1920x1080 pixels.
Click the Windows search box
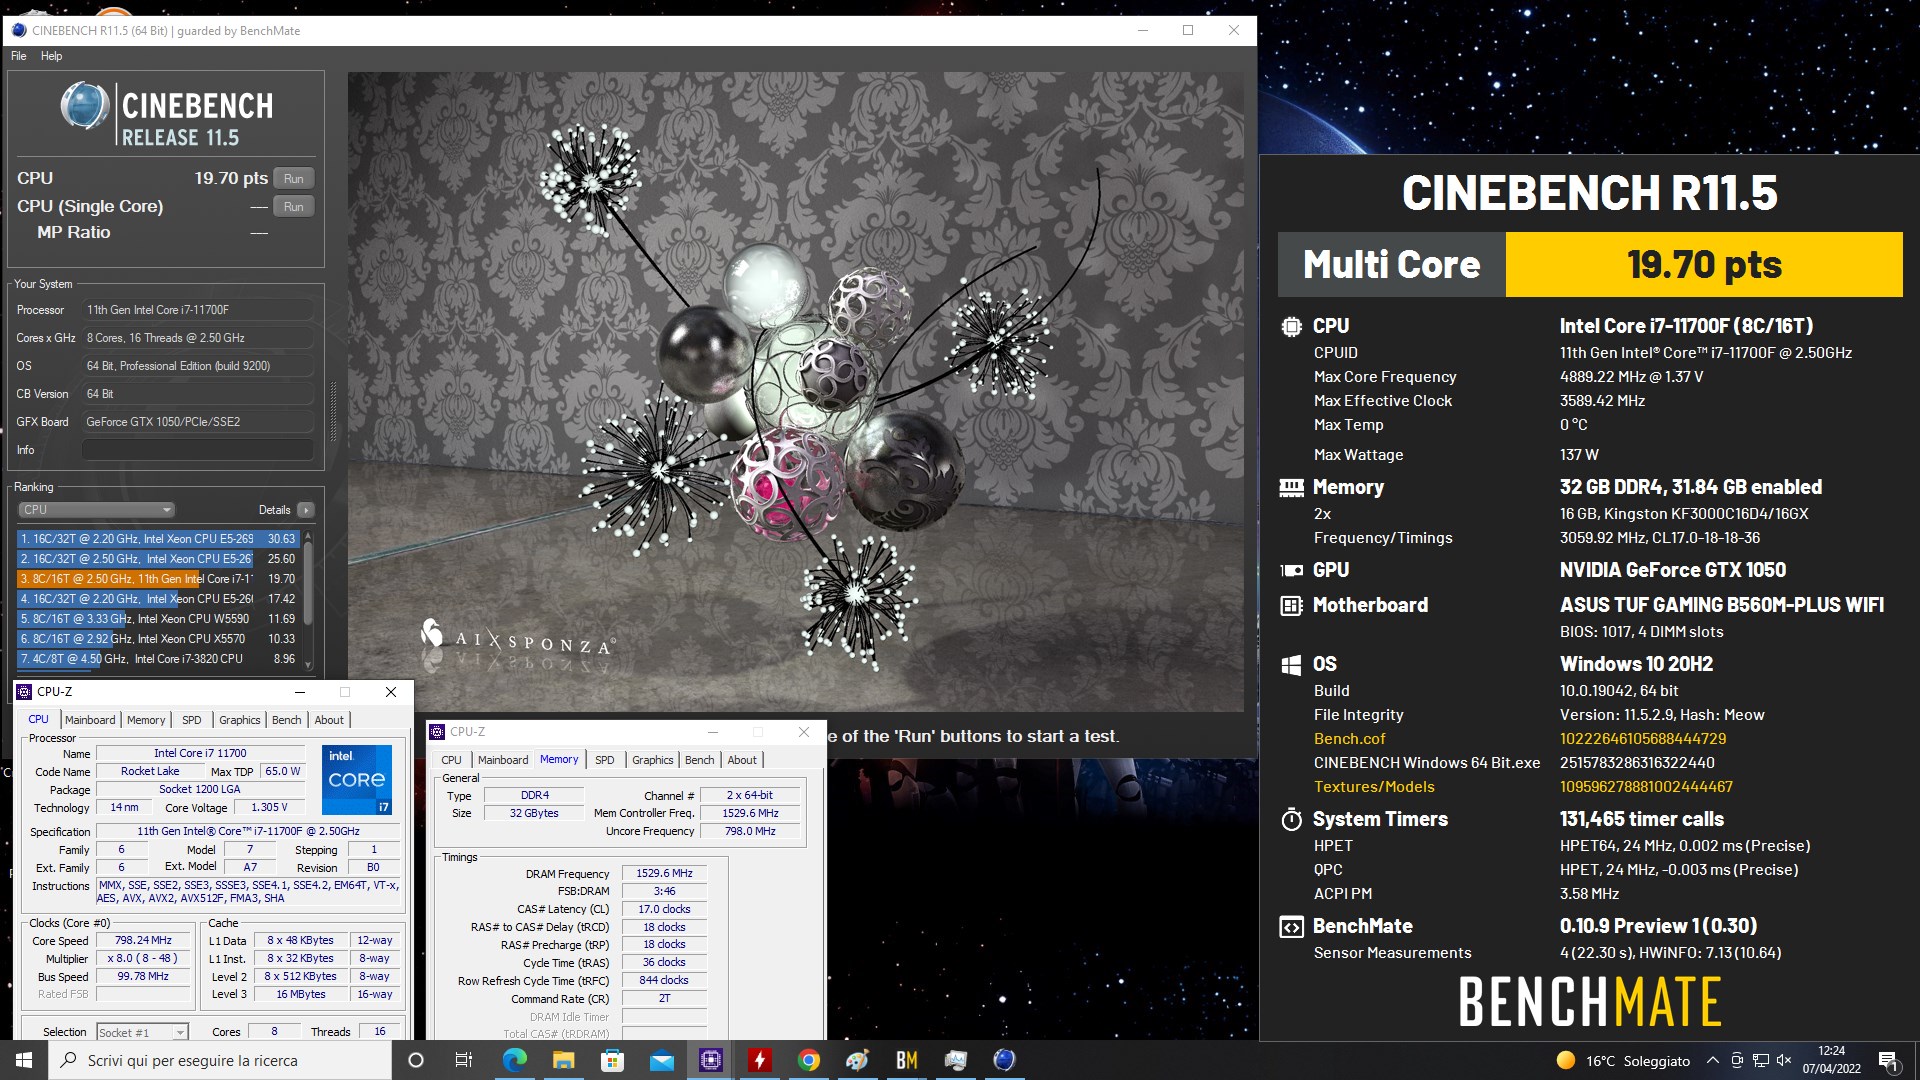220,1060
